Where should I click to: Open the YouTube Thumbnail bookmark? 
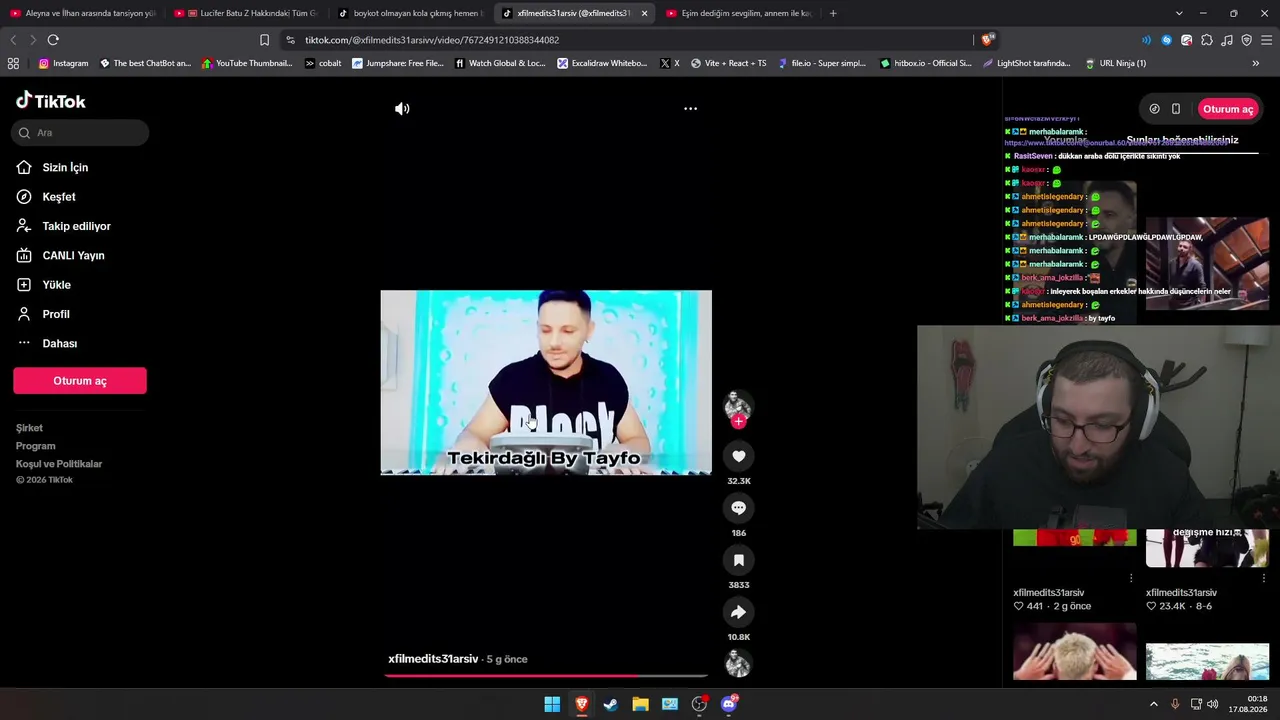coord(247,63)
